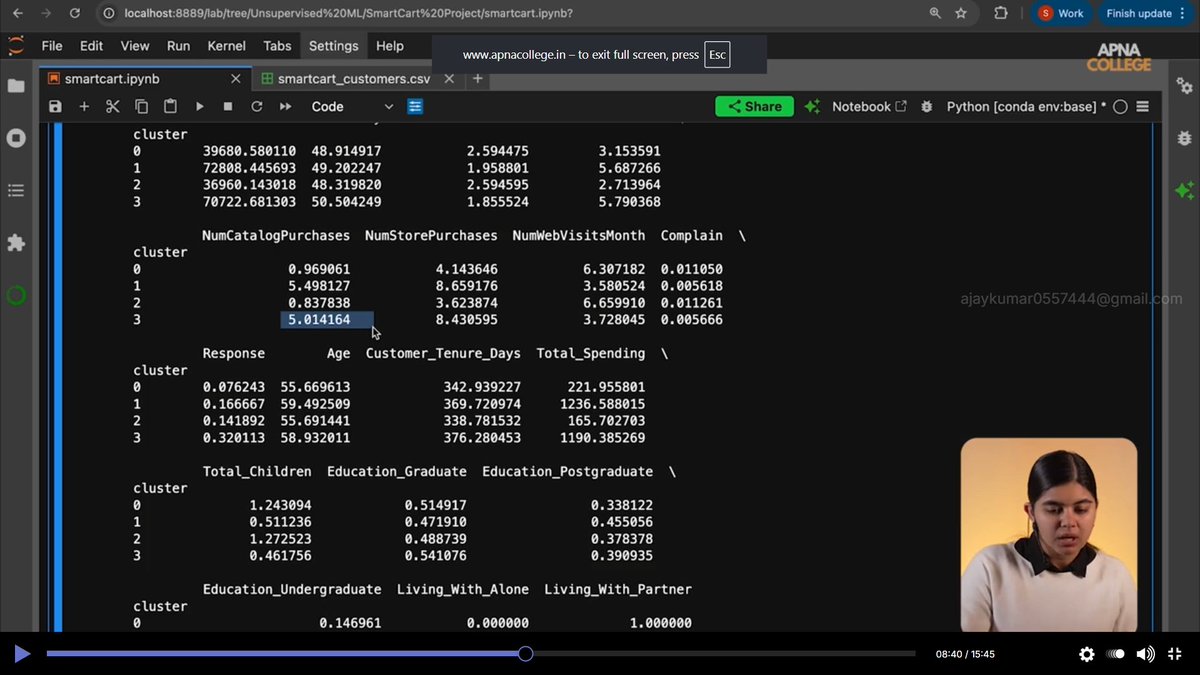View site information icon in address bar
1200x675 pixels.
110,13
